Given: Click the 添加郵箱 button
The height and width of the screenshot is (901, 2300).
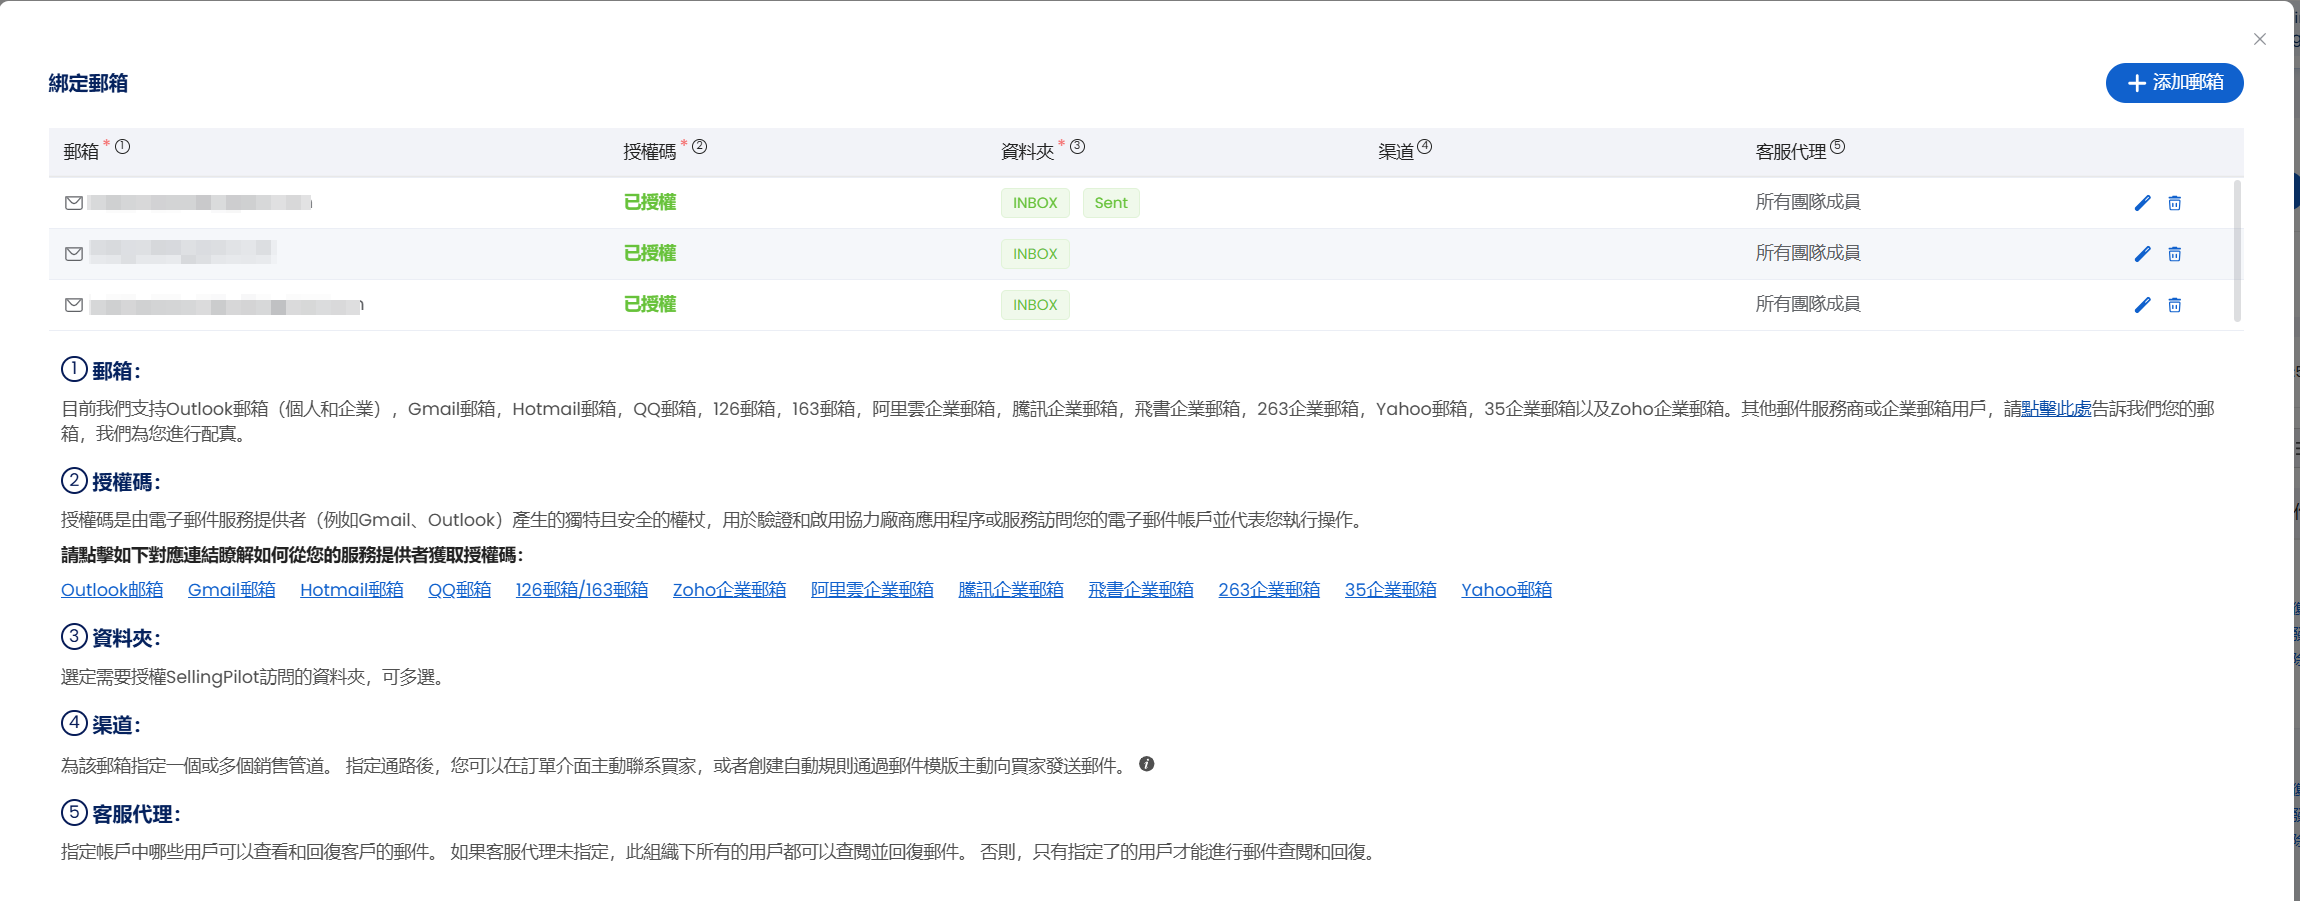Looking at the screenshot, I should 2174,83.
